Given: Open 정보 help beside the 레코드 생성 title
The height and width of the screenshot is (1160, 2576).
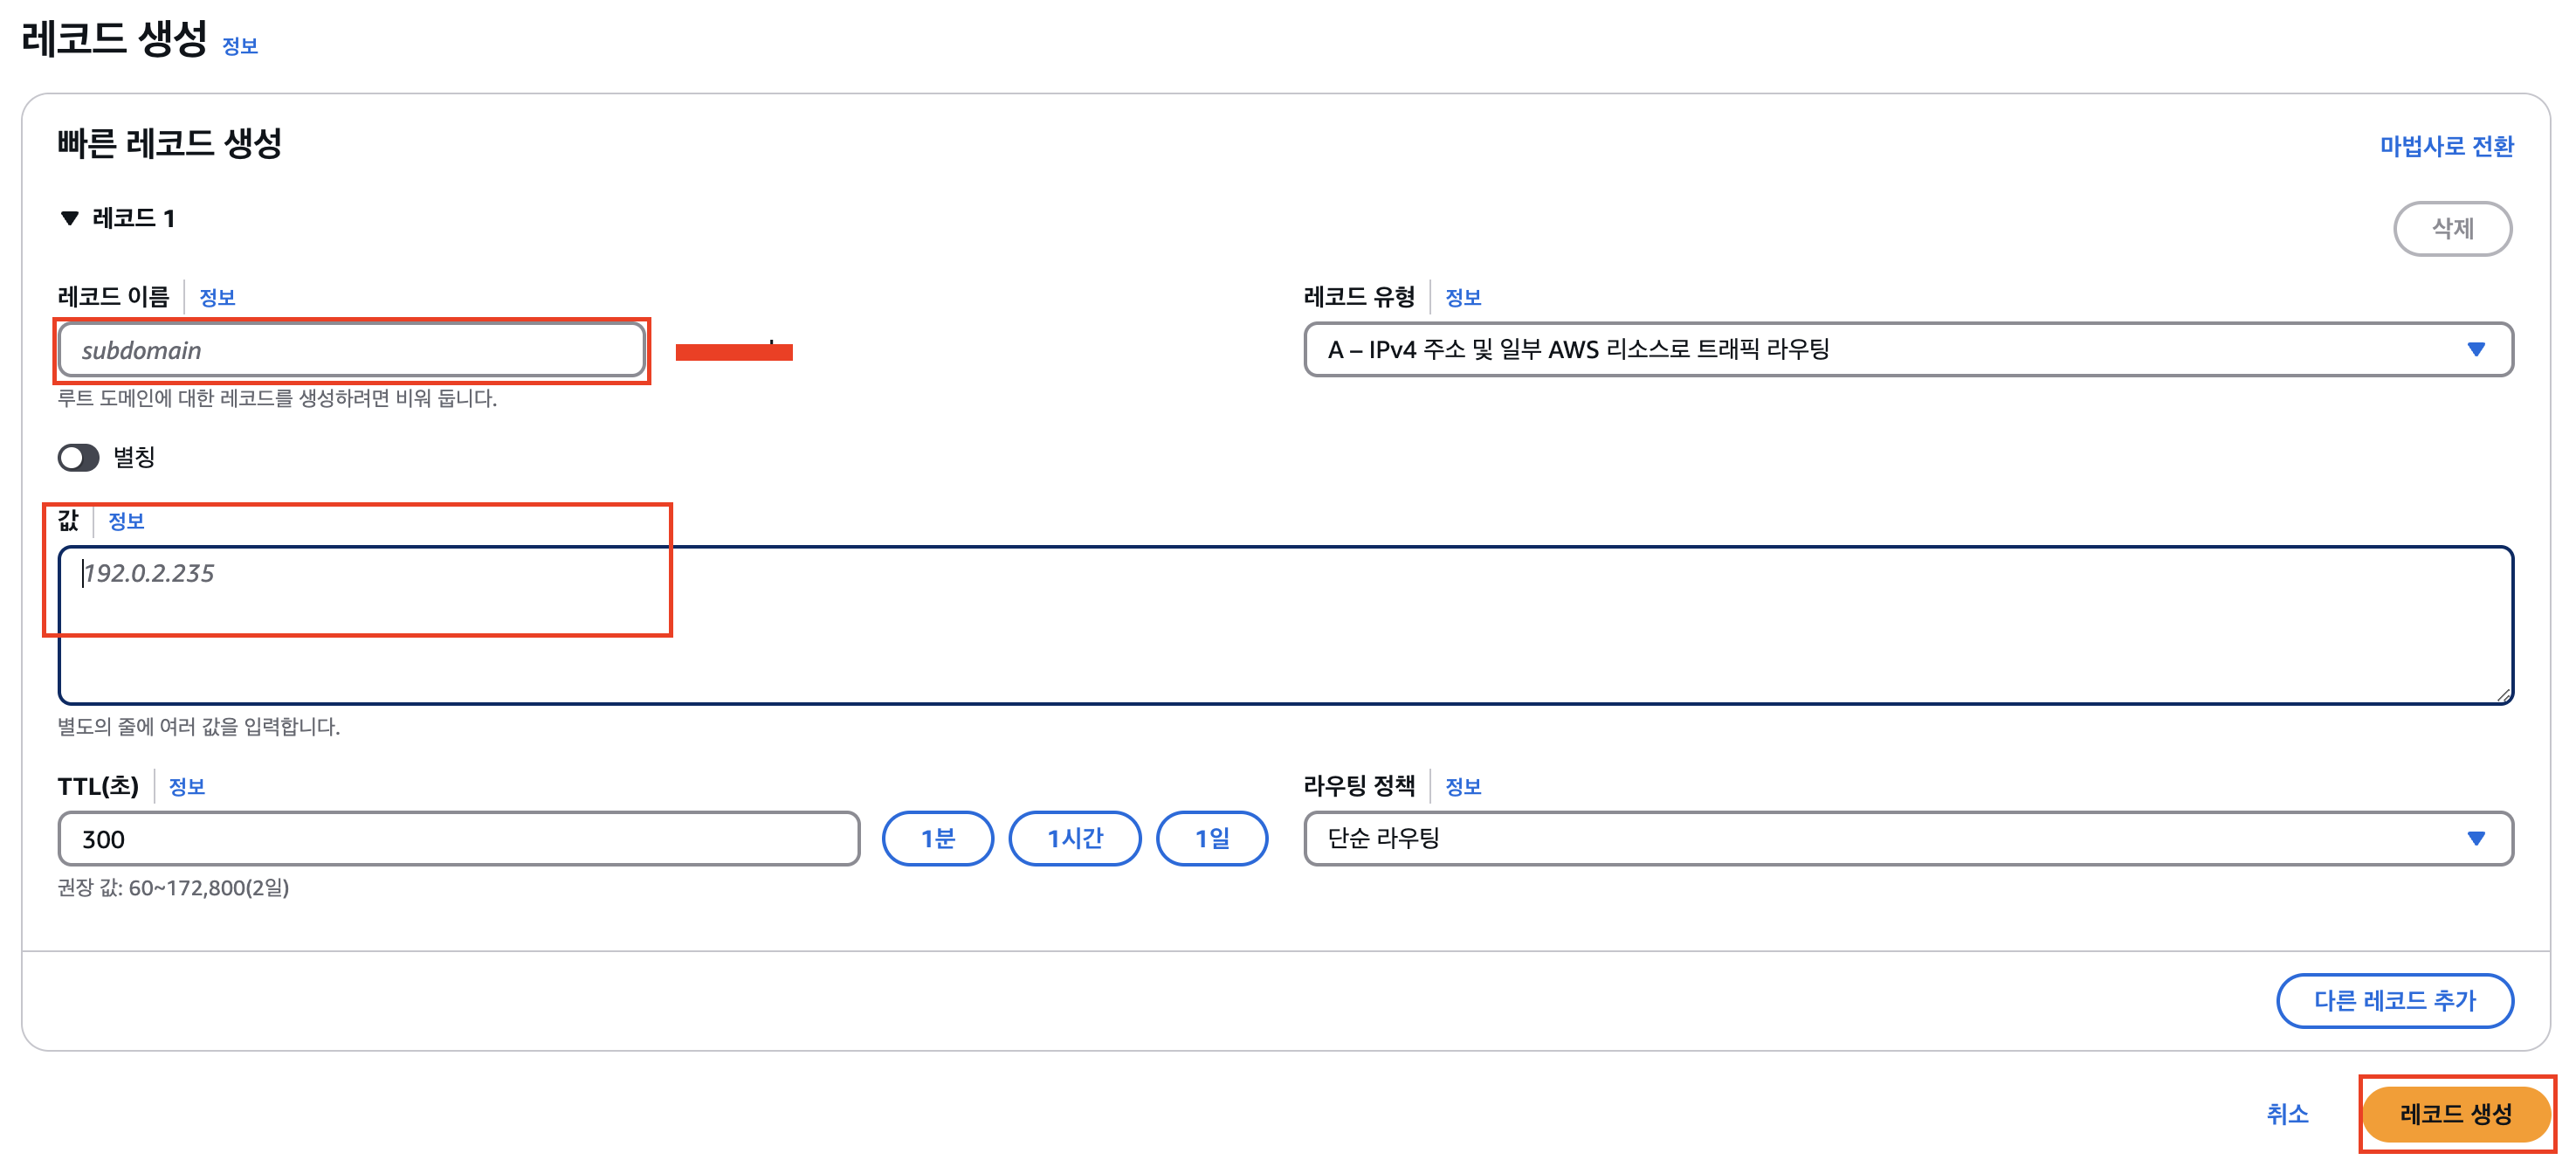Looking at the screenshot, I should click(240, 45).
